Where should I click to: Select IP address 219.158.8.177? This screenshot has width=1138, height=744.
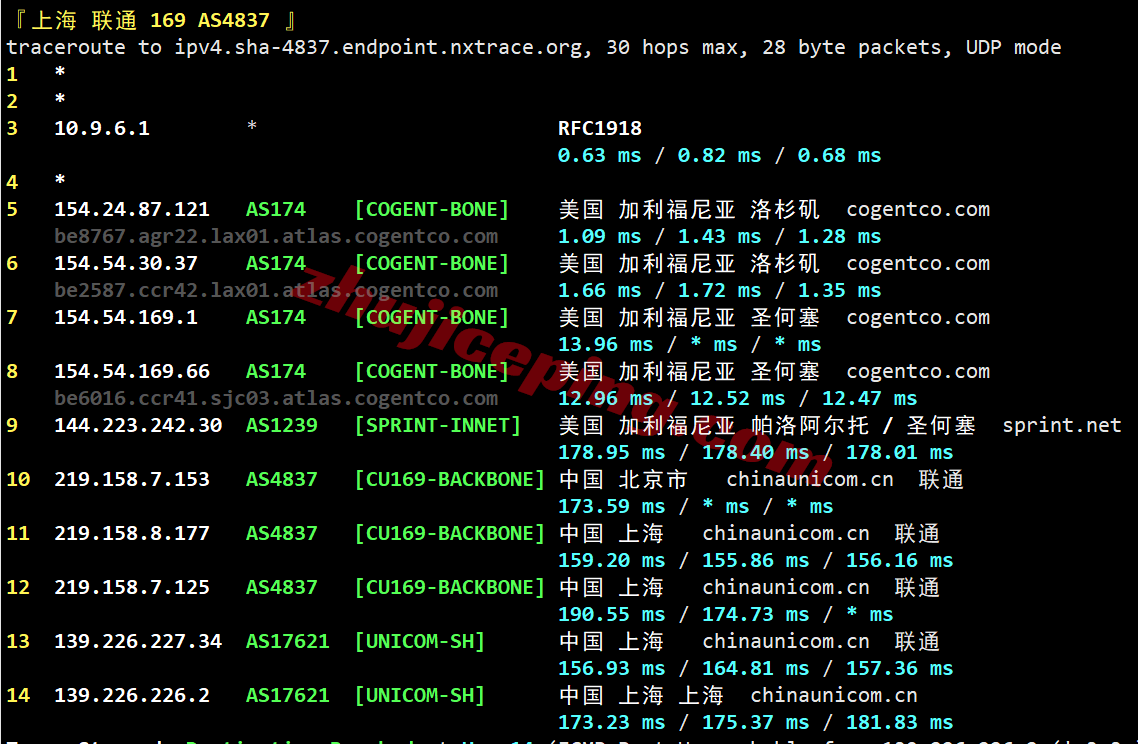click(132, 534)
